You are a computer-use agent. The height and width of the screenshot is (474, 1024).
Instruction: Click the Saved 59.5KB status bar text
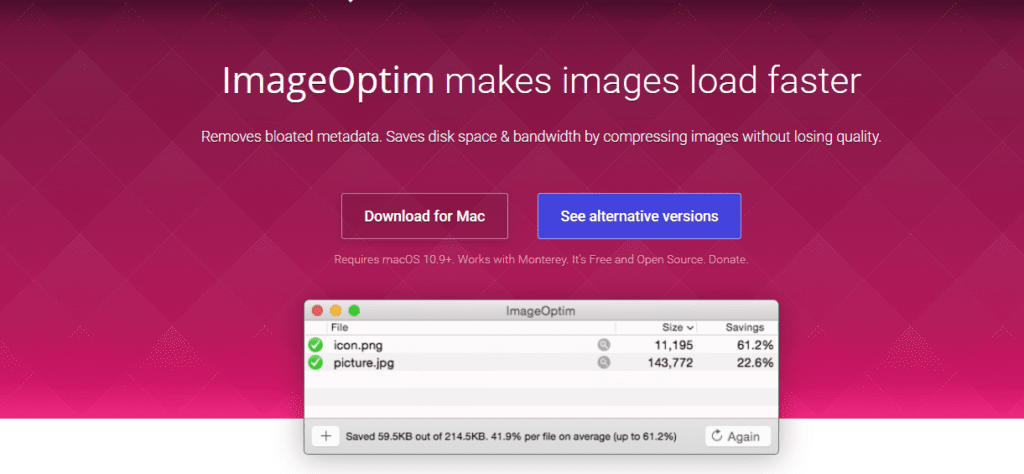click(x=511, y=436)
